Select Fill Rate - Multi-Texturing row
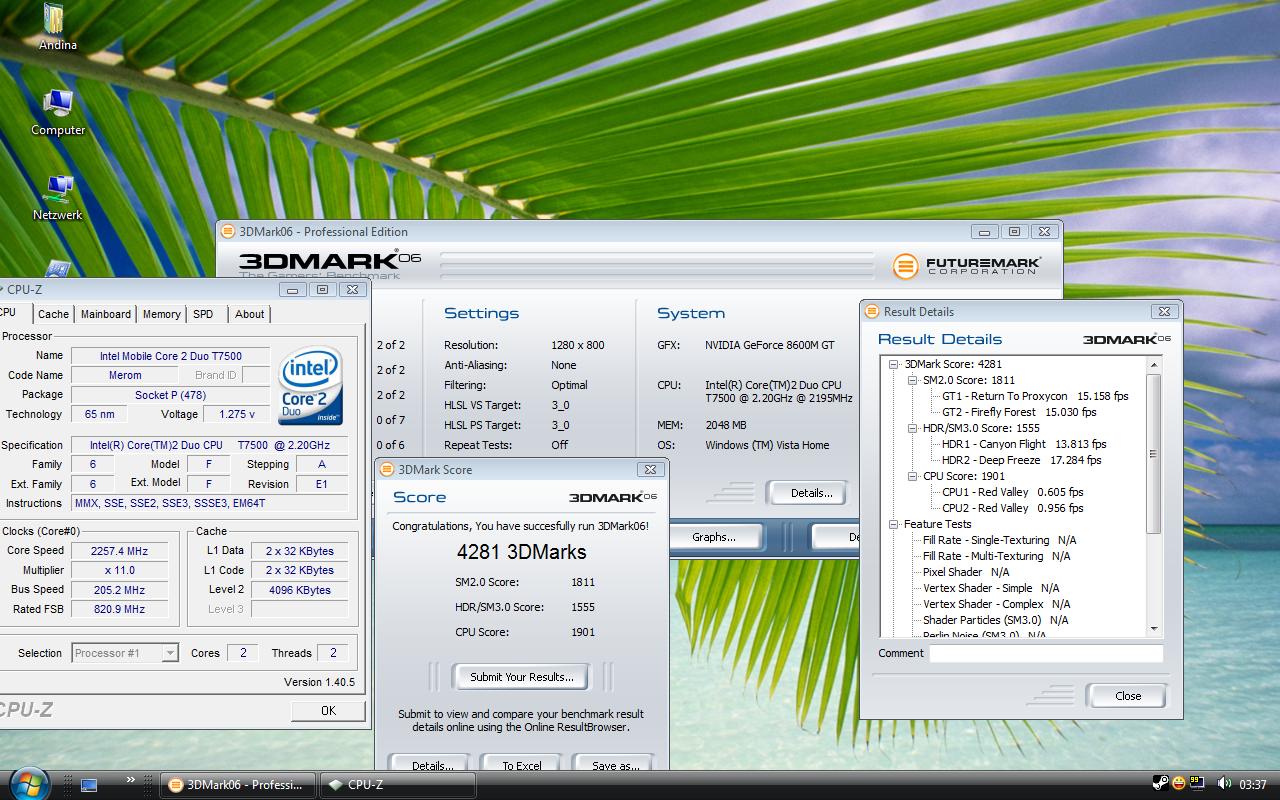Screen dimensions: 1280x800 point(996,557)
